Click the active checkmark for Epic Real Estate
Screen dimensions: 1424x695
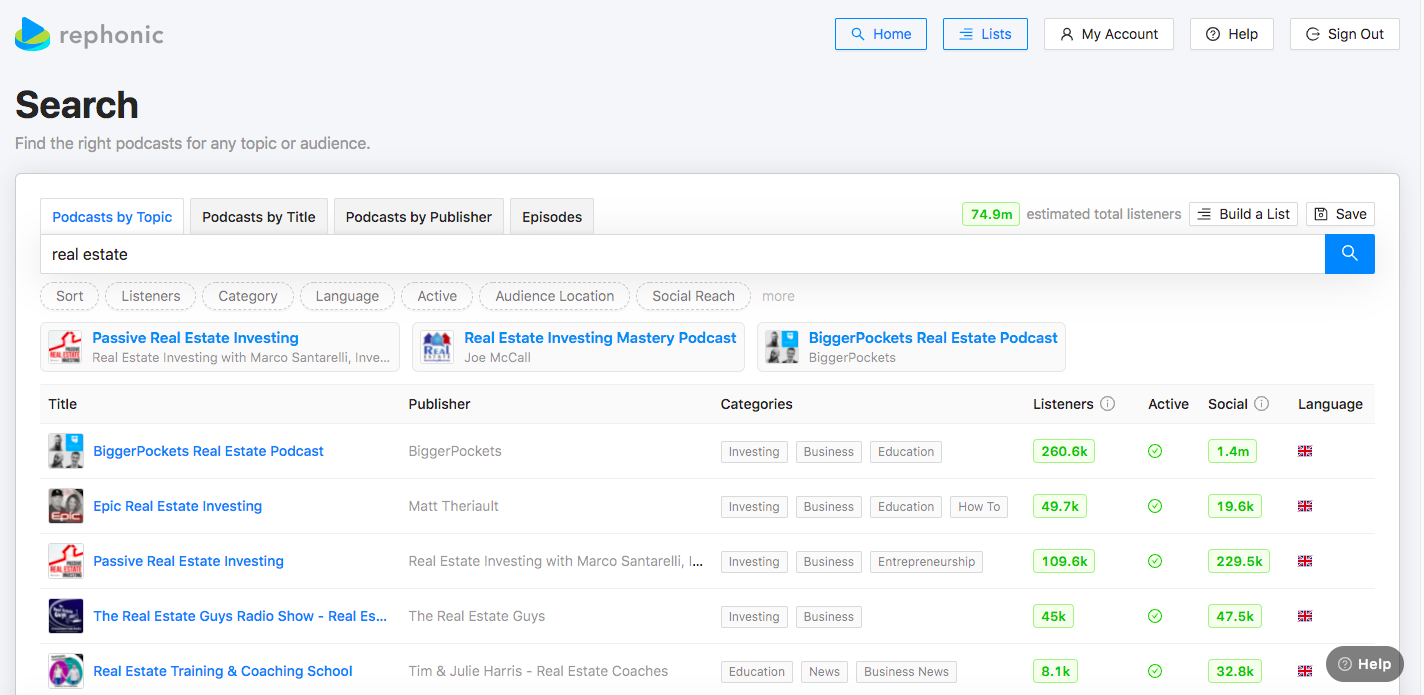pyautogui.click(x=1155, y=506)
